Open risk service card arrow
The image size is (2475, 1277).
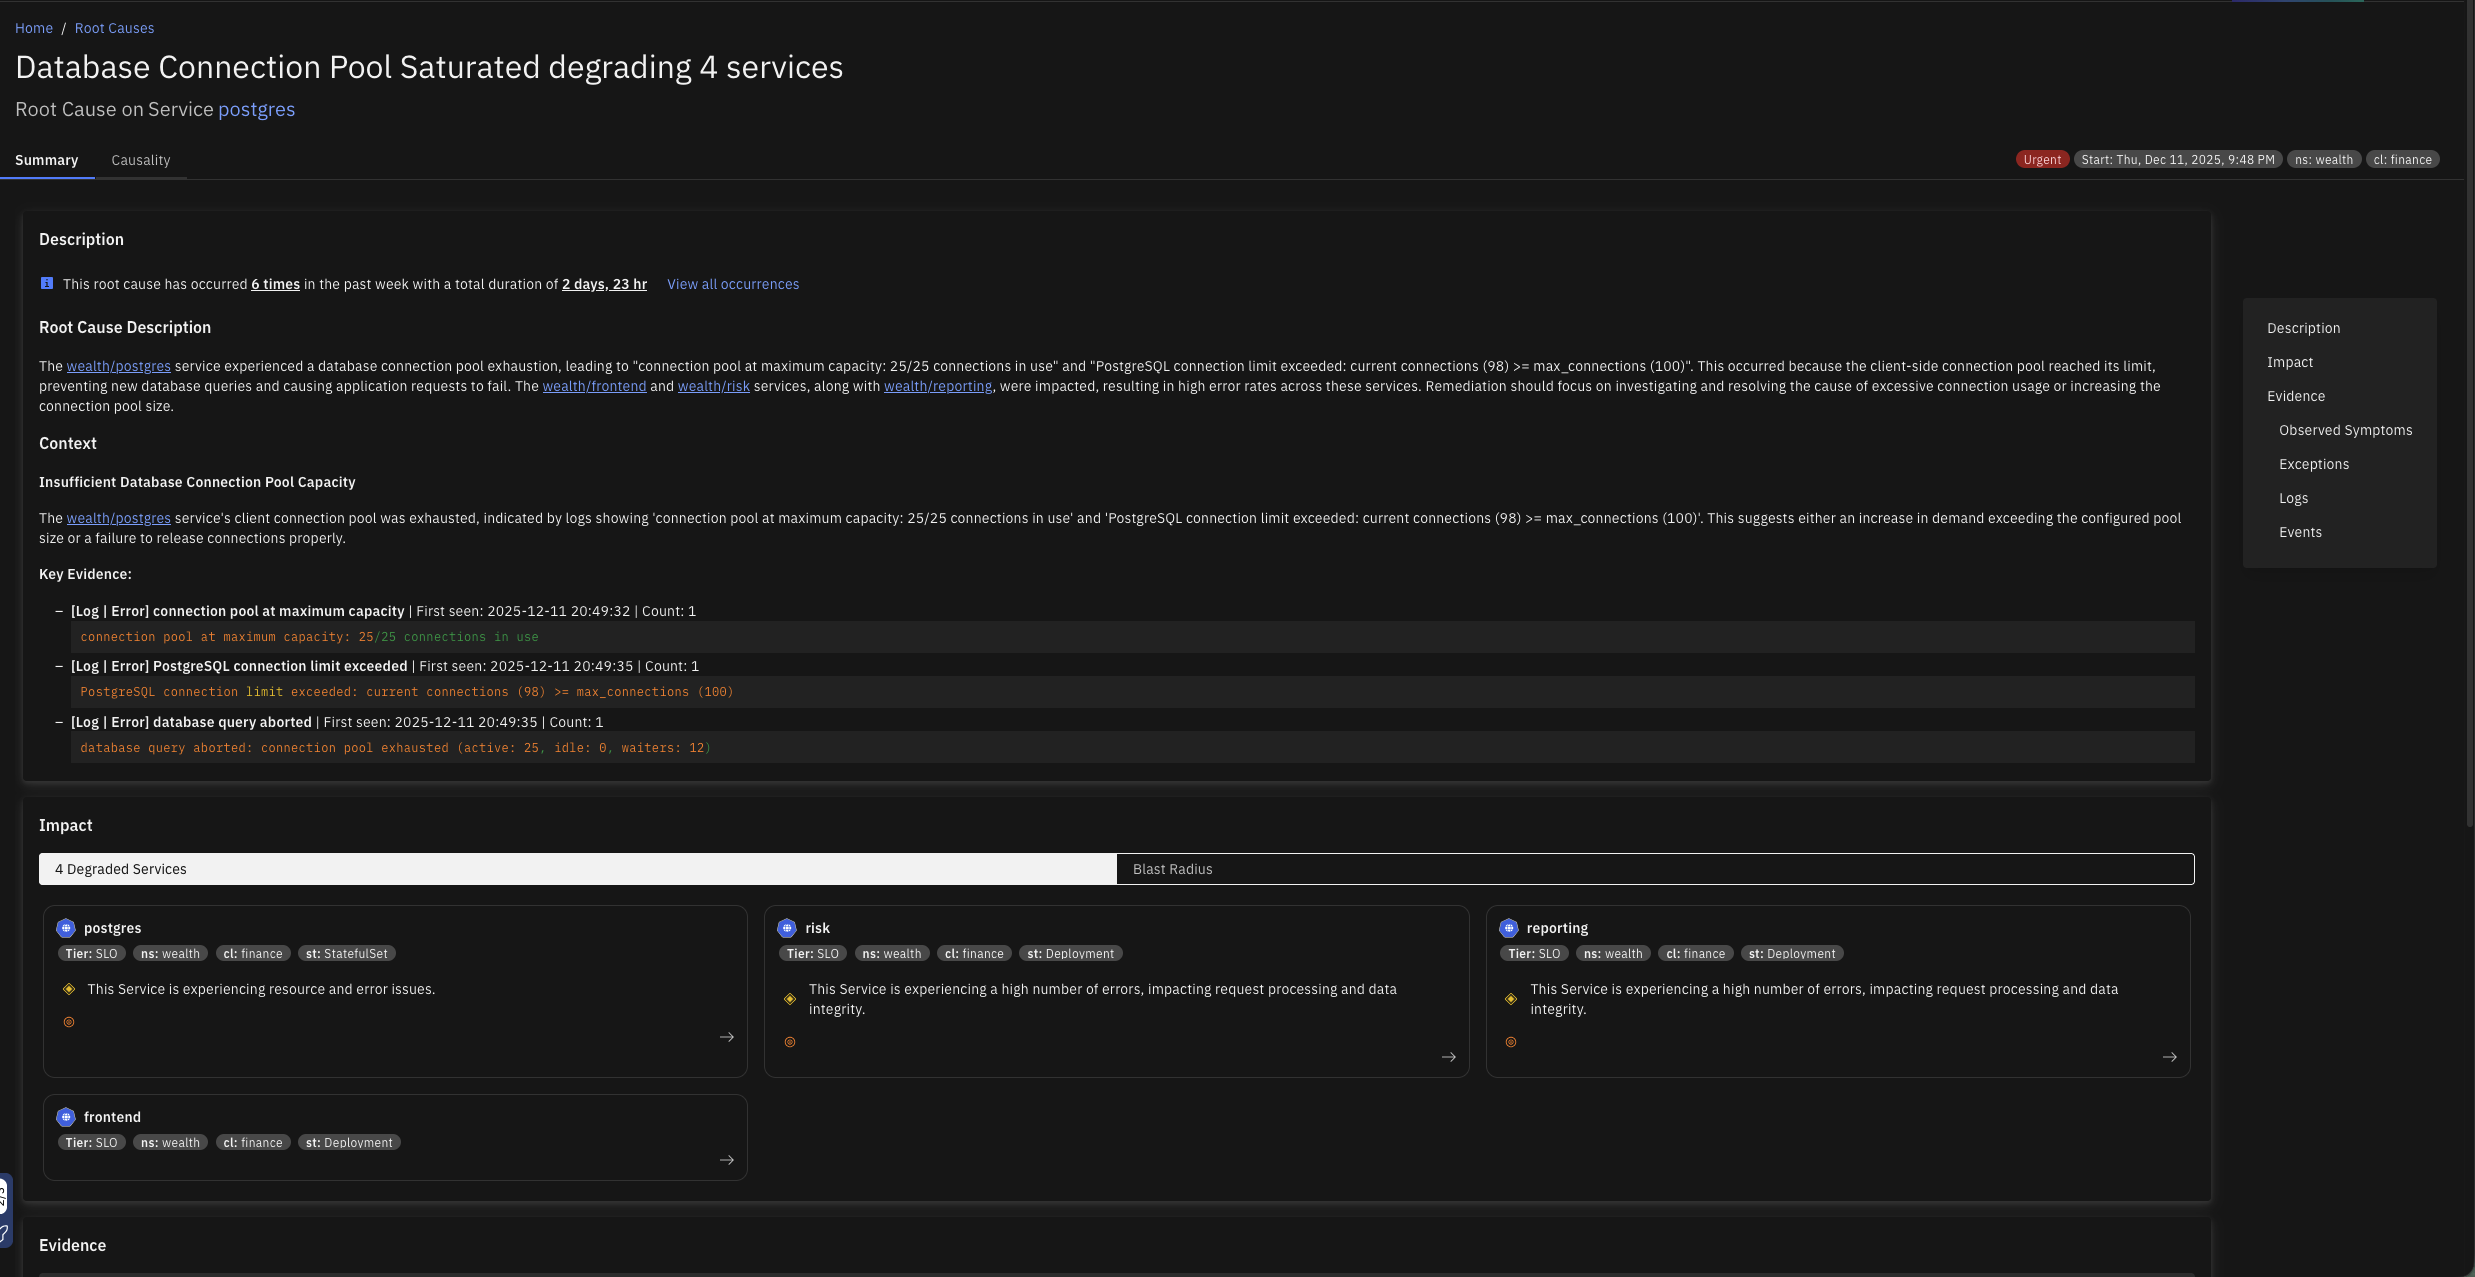(x=1448, y=1057)
